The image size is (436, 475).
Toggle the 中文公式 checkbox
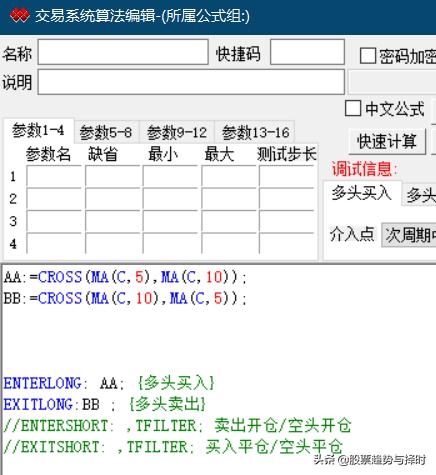(353, 109)
